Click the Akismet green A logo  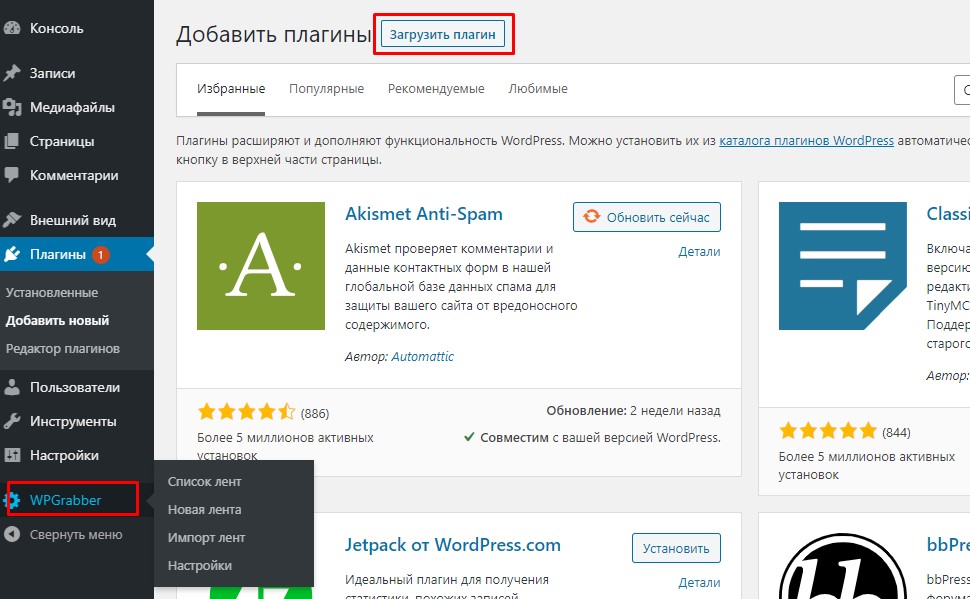260,265
